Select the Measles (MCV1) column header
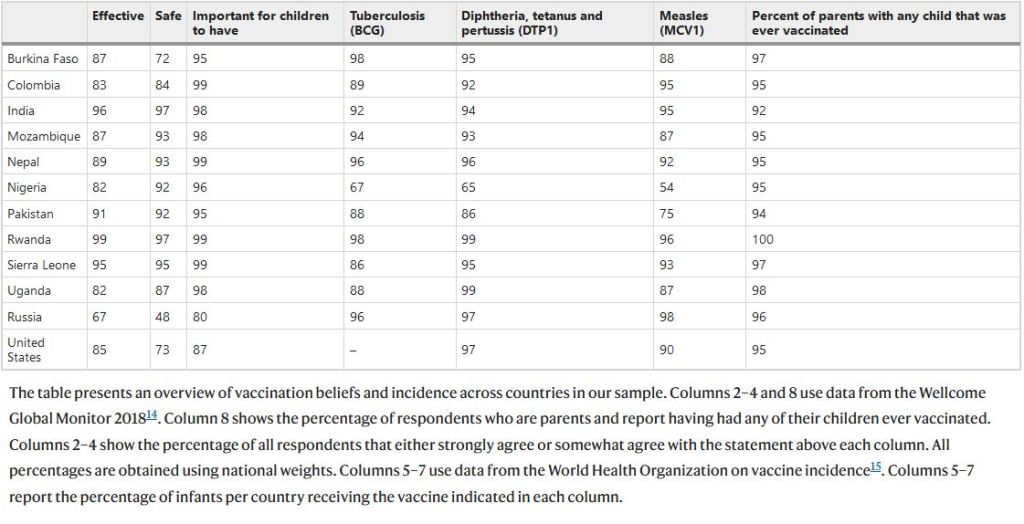This screenshot has height=524, width=1024. tap(684, 23)
